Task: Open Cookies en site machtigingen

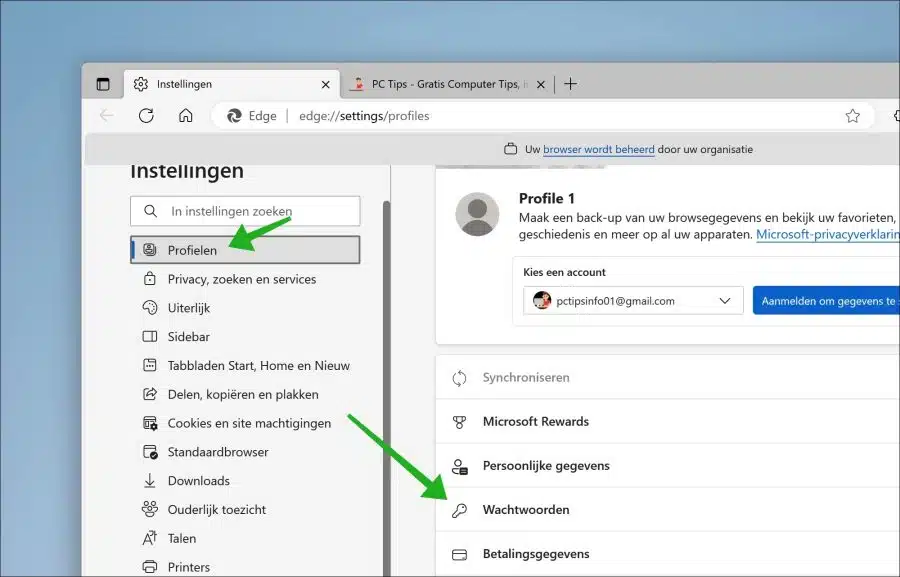Action: pos(245,423)
